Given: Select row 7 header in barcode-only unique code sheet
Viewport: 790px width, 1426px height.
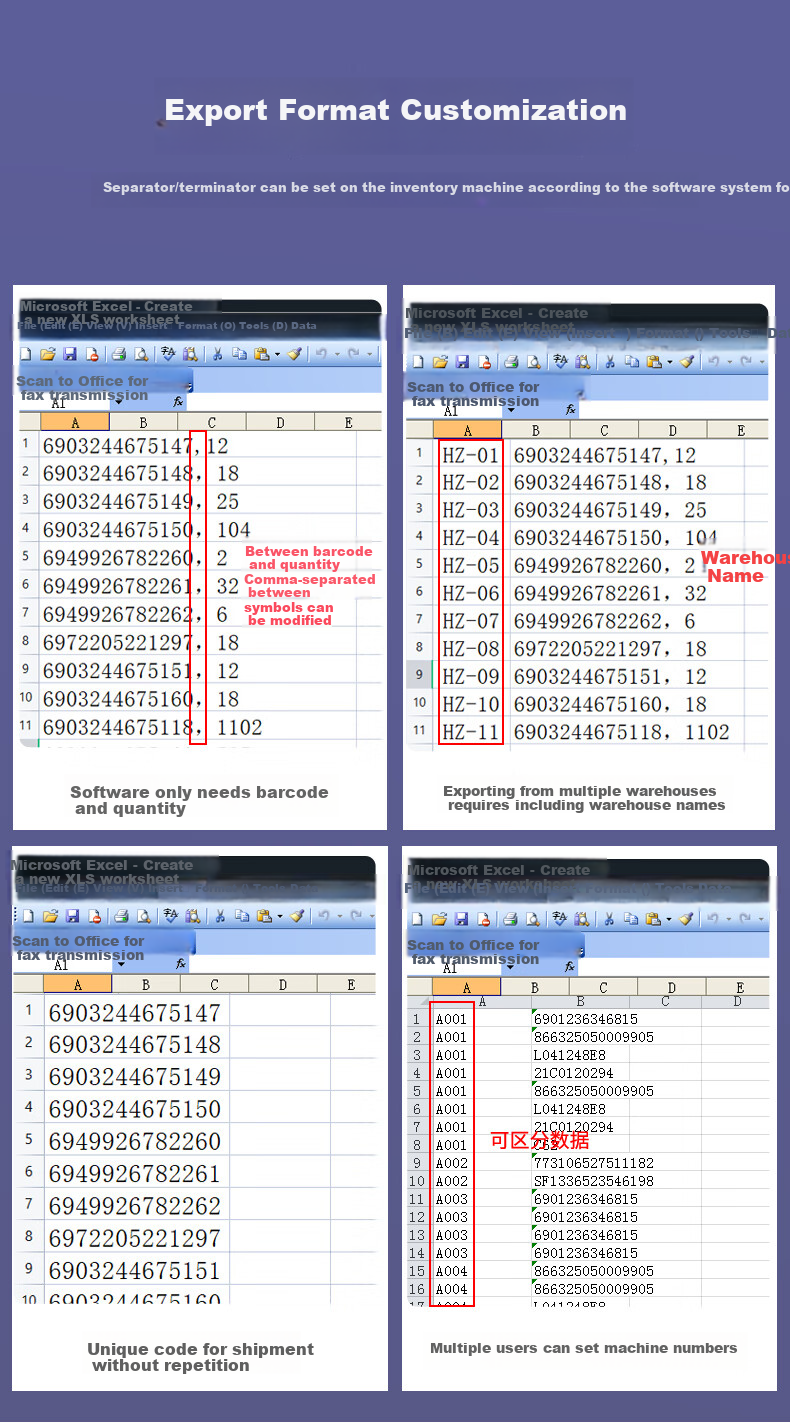Looking at the screenshot, I should click(29, 1205).
